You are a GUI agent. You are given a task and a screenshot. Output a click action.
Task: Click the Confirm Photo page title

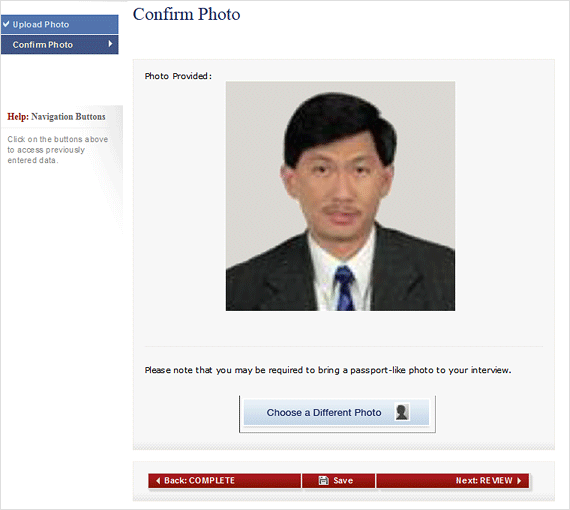186,15
